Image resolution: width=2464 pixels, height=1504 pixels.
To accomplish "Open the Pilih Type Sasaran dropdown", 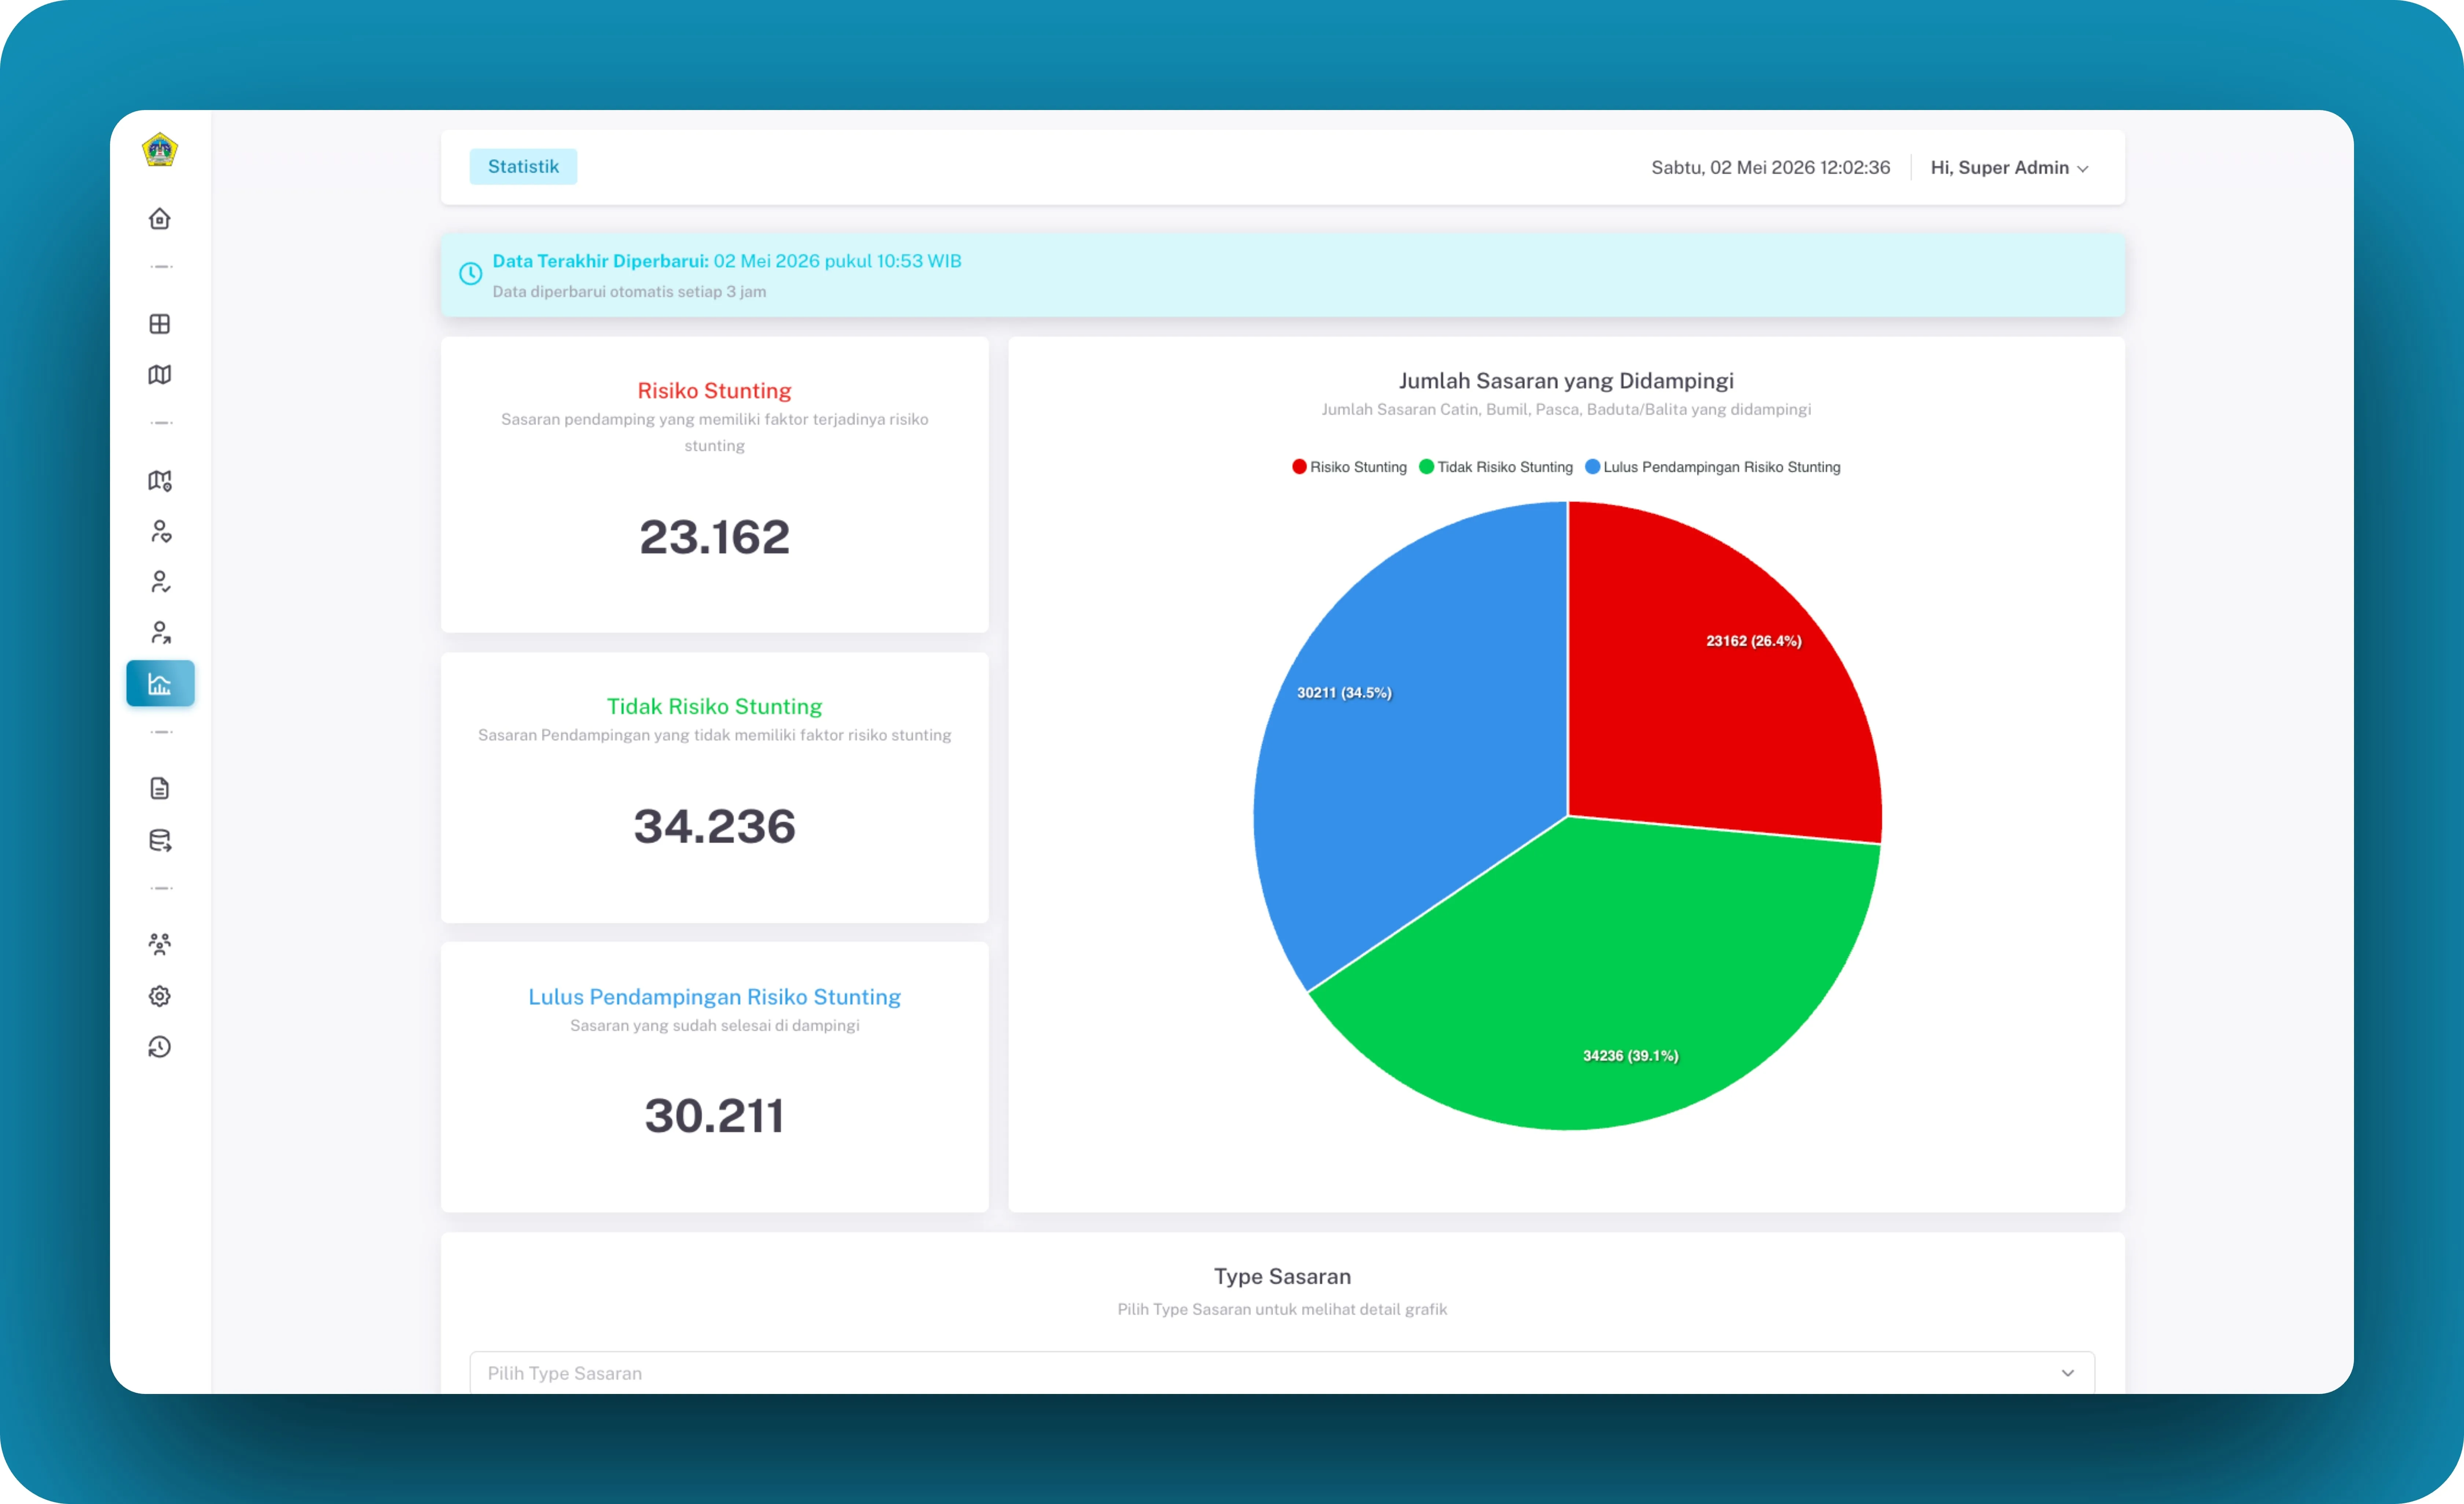I will [x=1282, y=1373].
